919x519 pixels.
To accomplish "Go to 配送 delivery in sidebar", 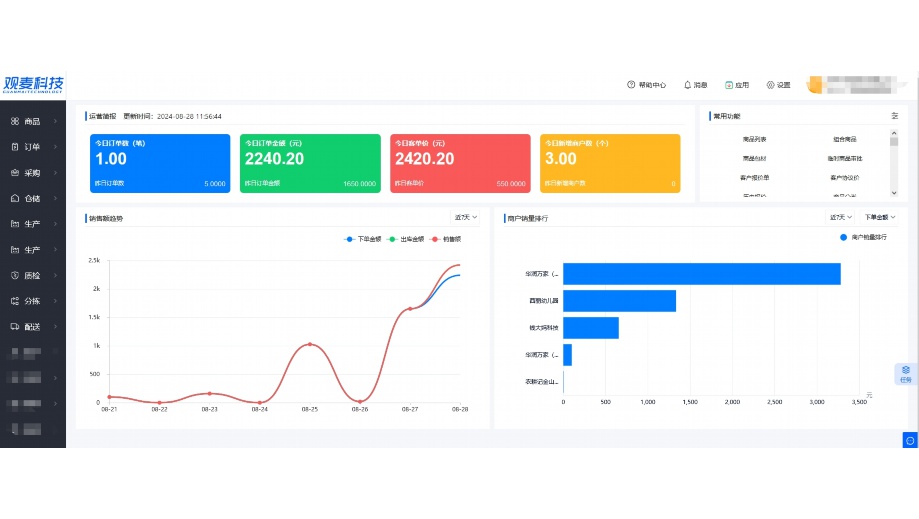I will coord(32,326).
